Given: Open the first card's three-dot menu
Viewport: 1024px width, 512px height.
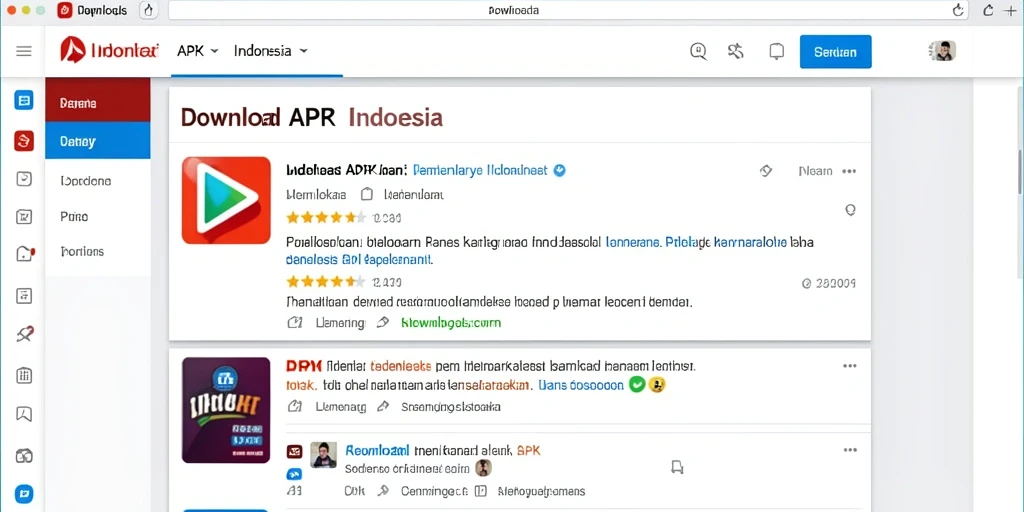Looking at the screenshot, I should pos(849,171).
